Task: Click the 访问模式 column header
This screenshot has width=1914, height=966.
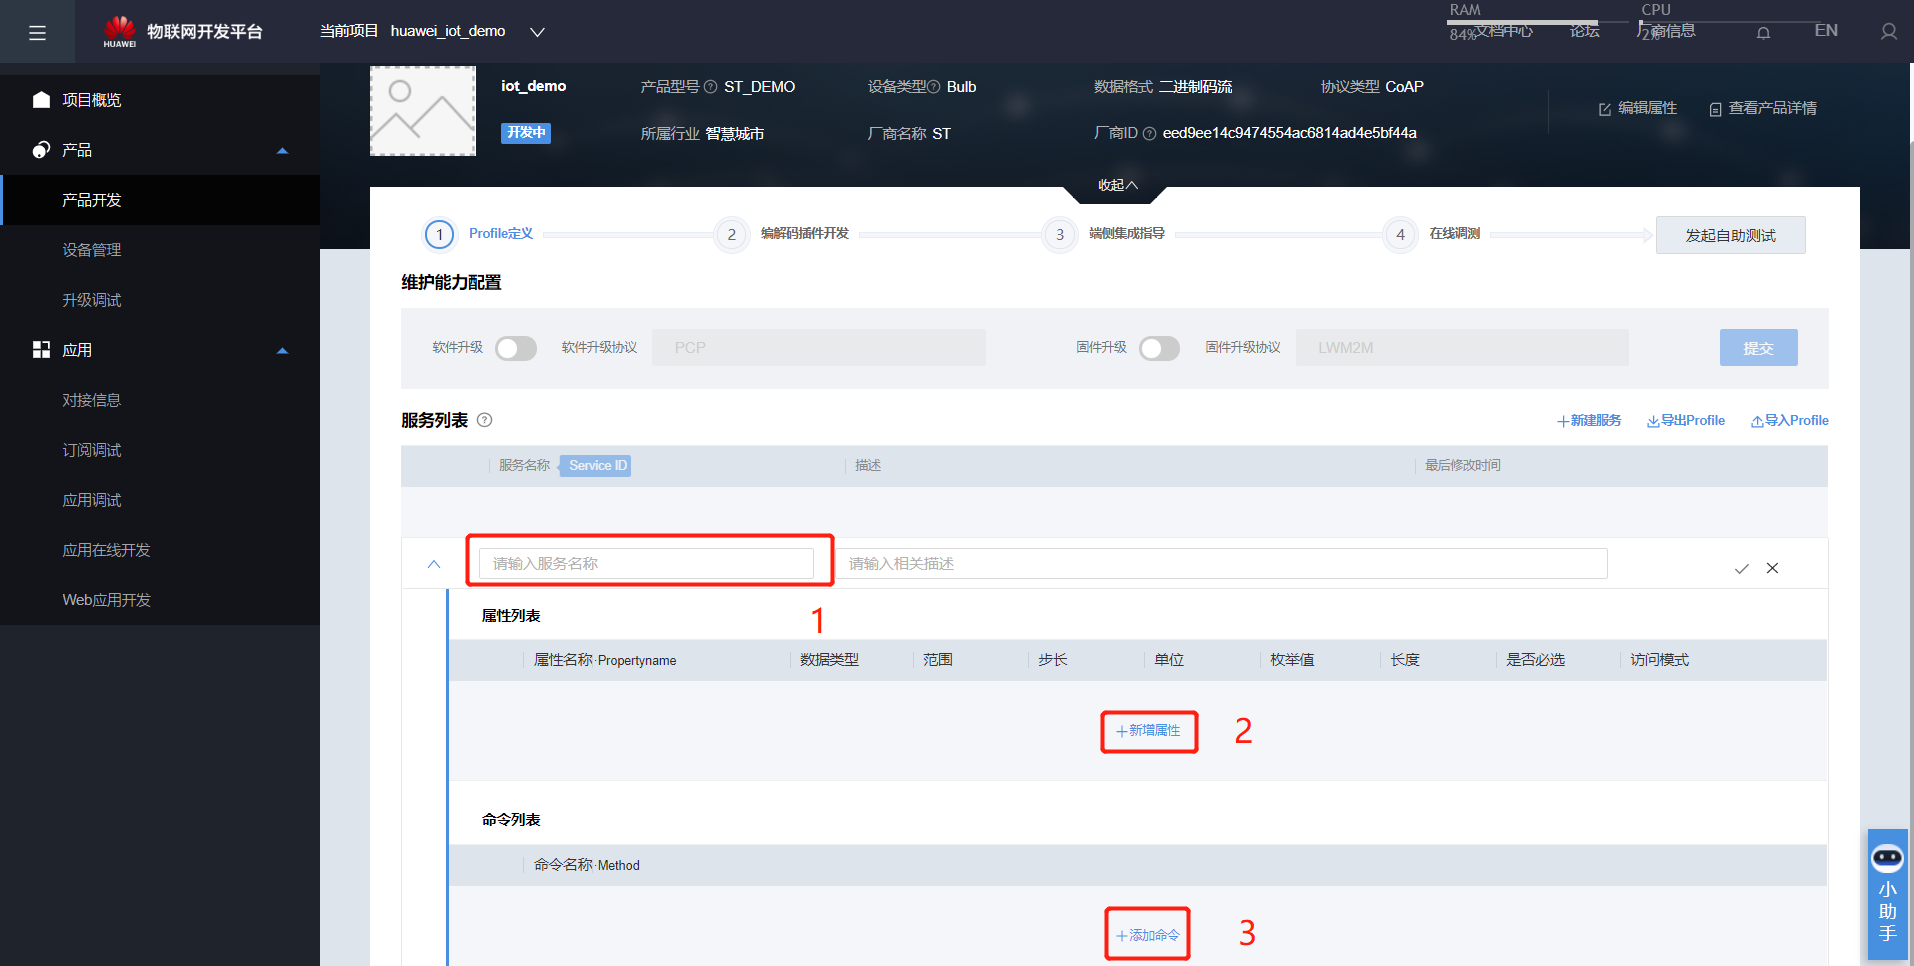Action: click(x=1659, y=660)
